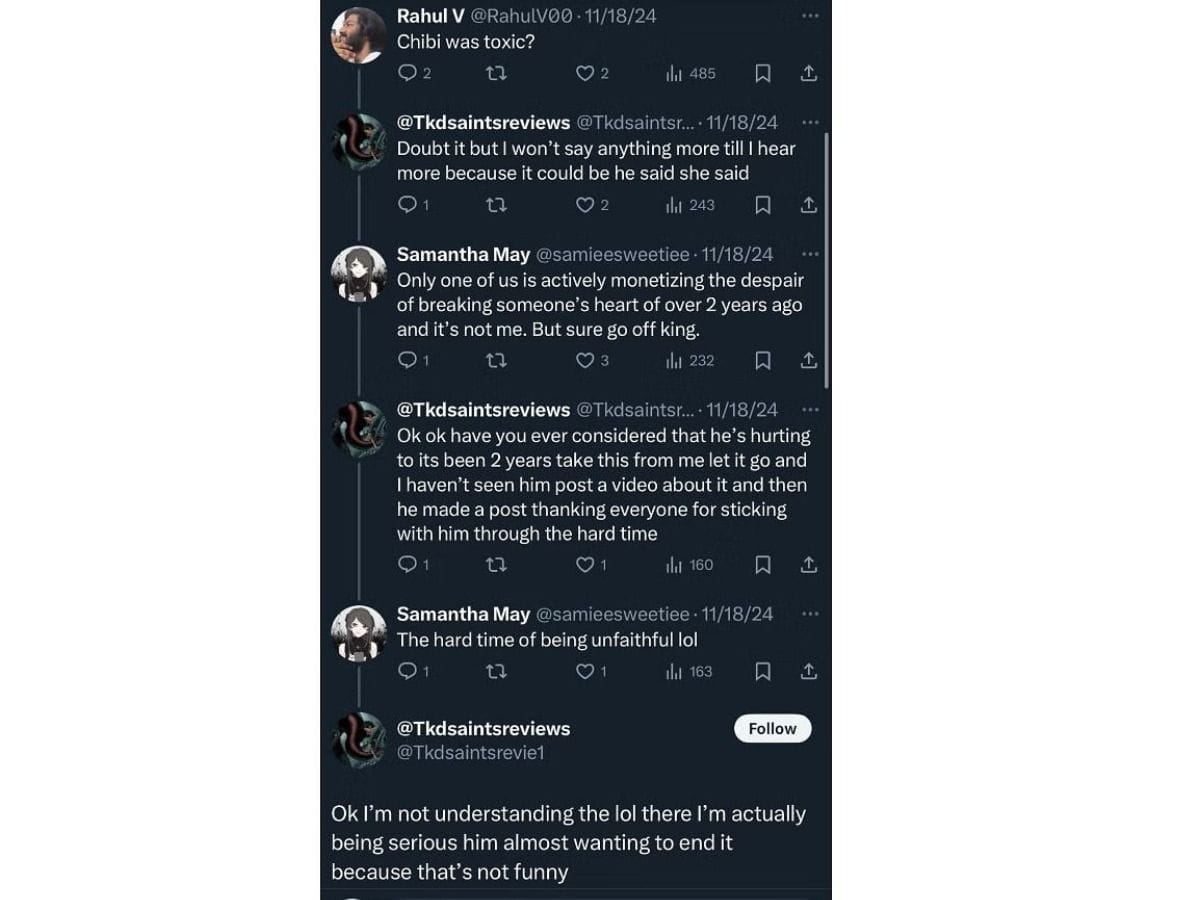The width and height of the screenshot is (1200, 900).
Task: Open more options menu on Rahul V's tweet
Action: pyautogui.click(x=810, y=15)
